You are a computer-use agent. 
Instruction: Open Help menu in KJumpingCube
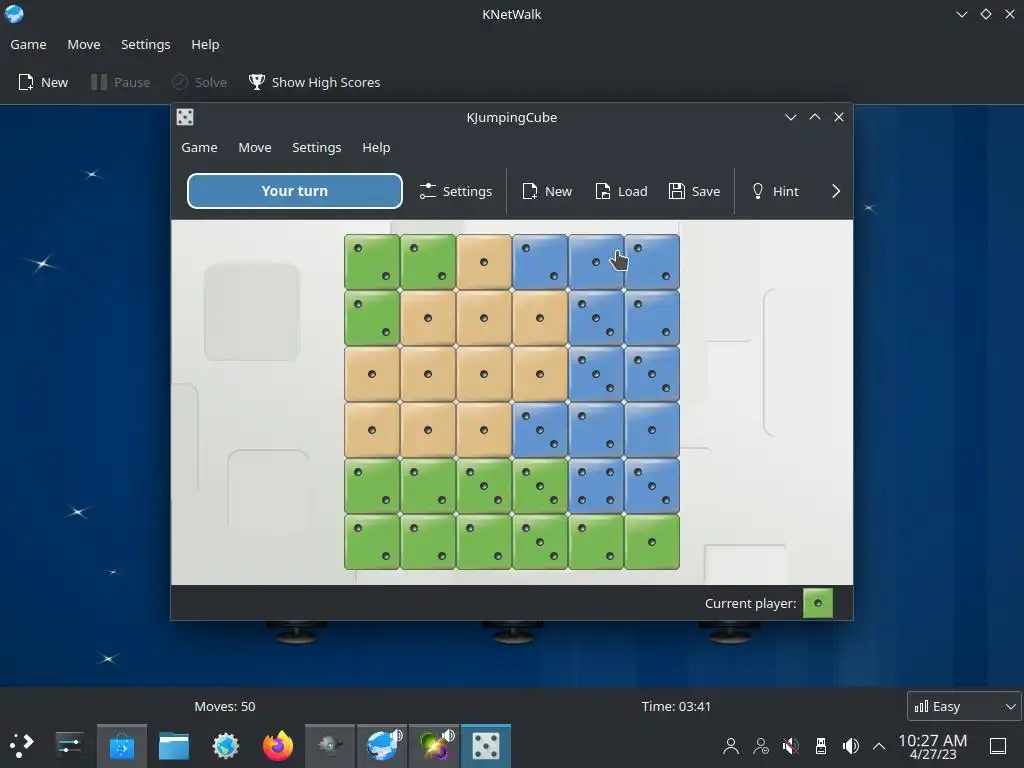(x=376, y=148)
